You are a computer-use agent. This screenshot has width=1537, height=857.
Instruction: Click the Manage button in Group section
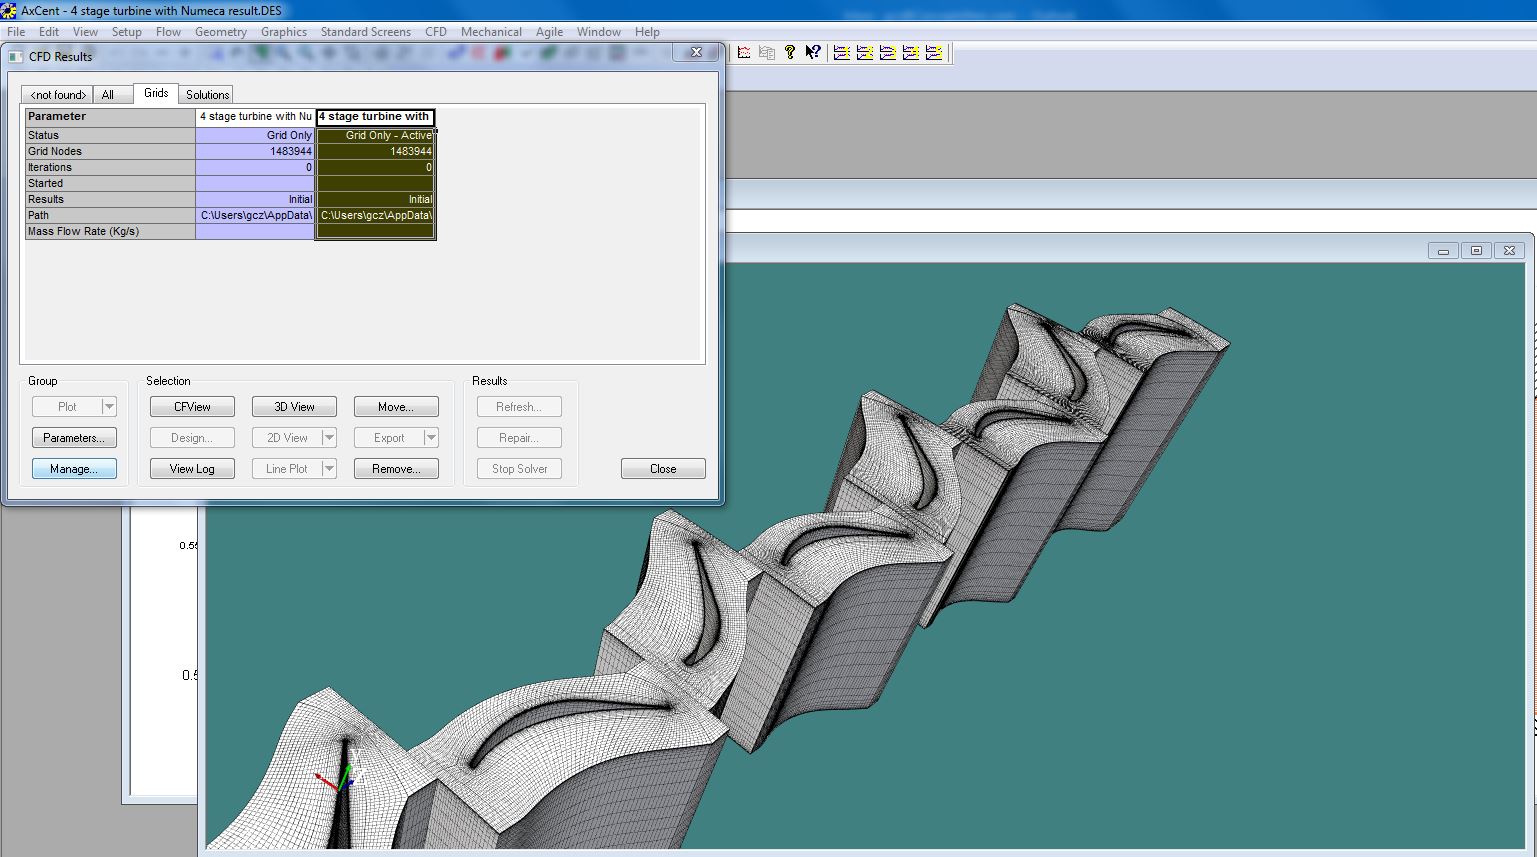74,468
